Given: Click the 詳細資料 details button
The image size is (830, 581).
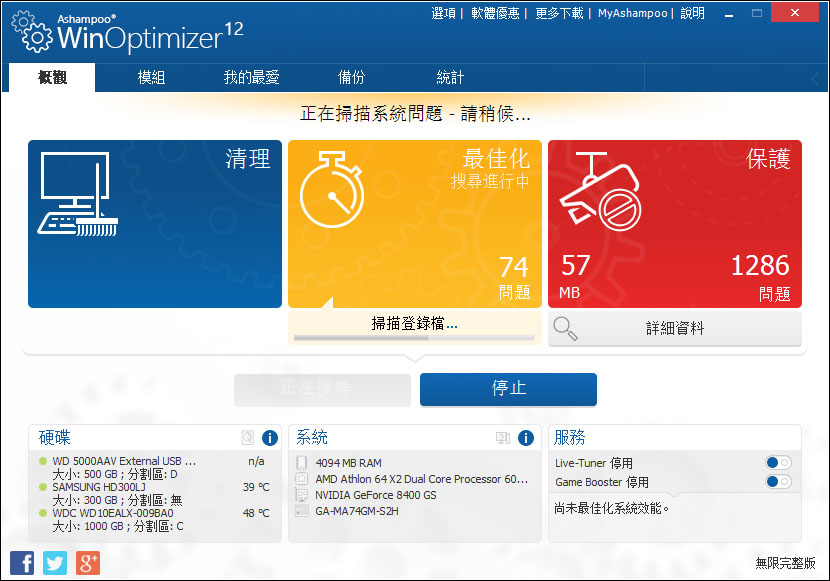Looking at the screenshot, I should [675, 329].
